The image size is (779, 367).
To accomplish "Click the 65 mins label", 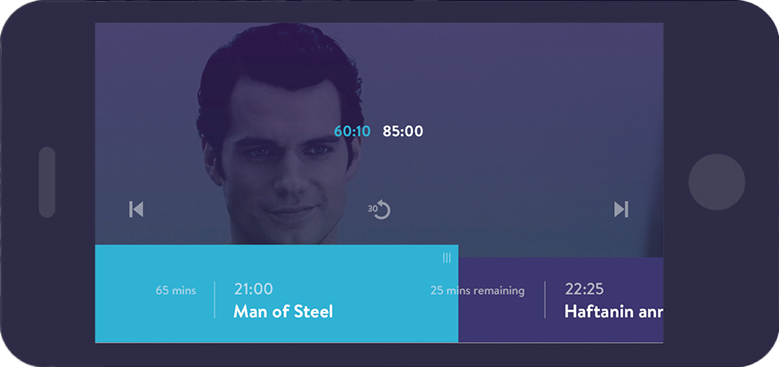I will click(176, 290).
